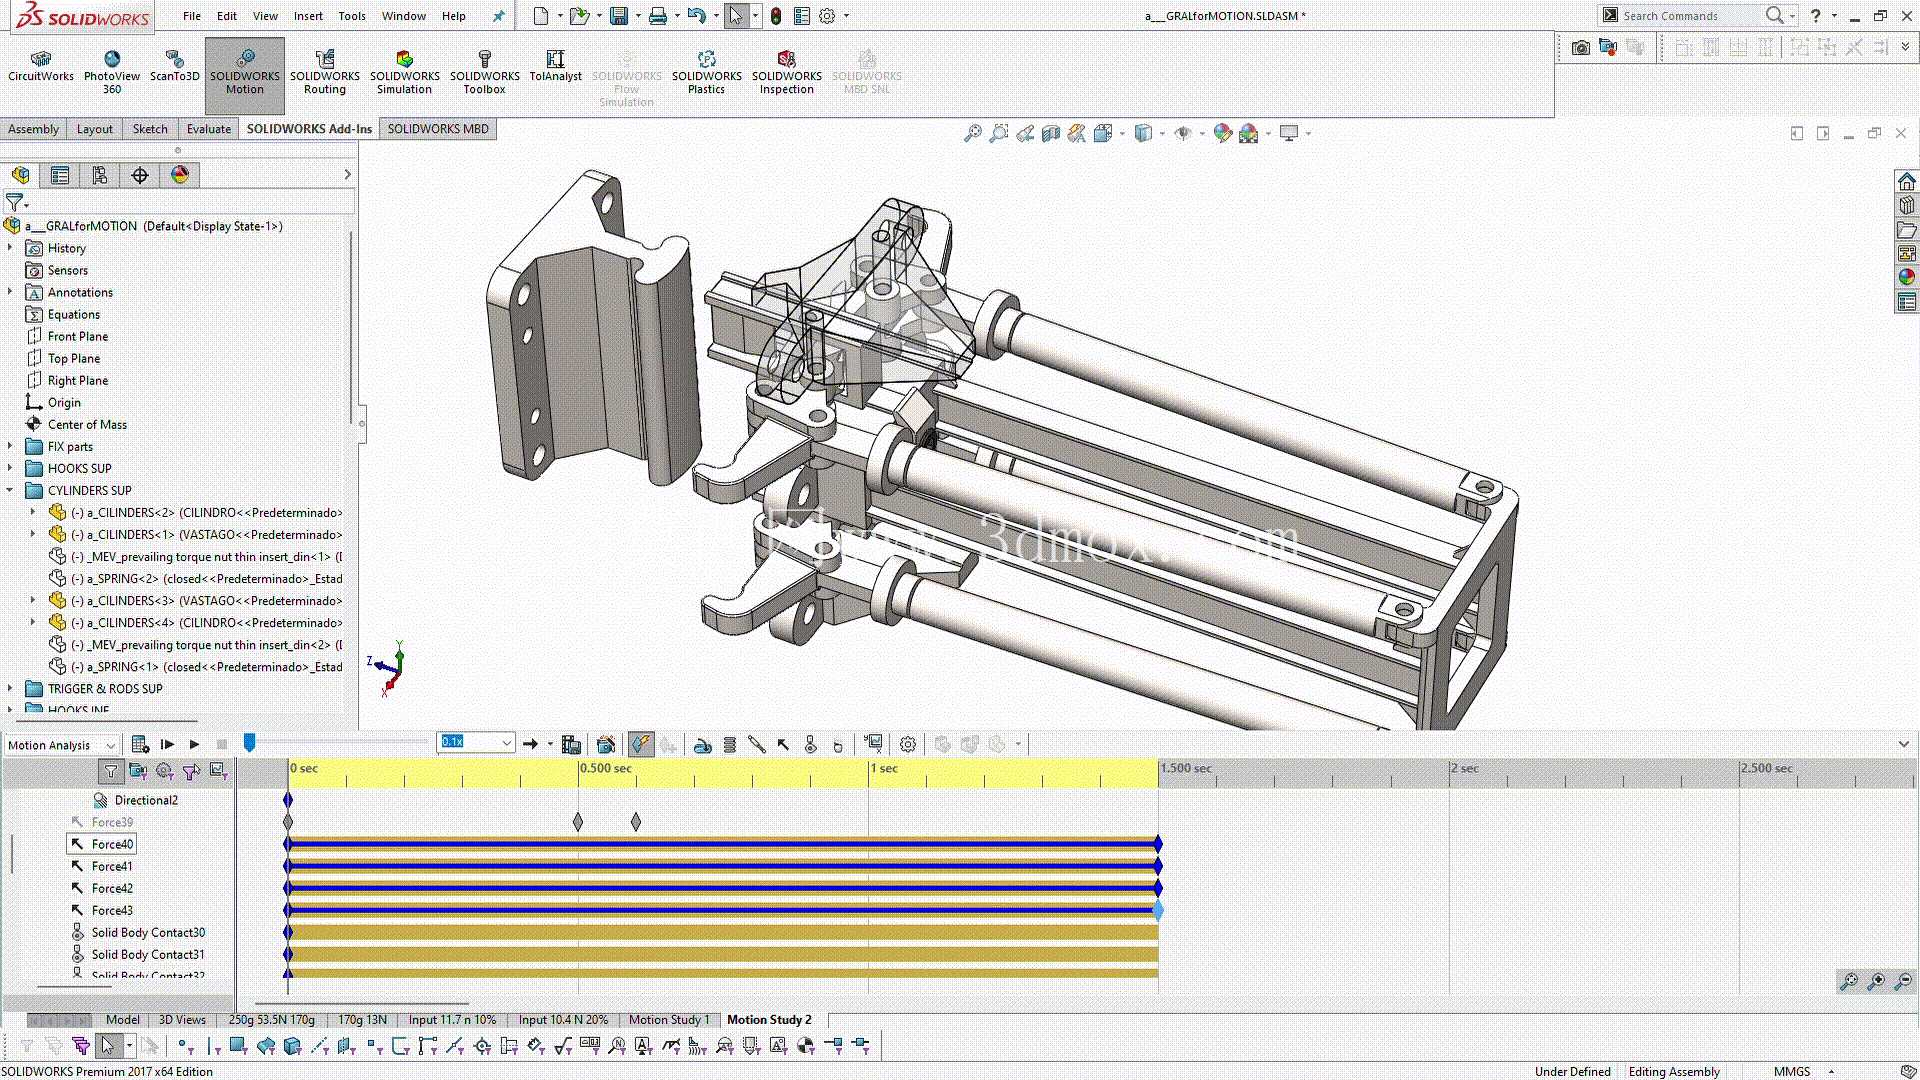
Task: Toggle the SOLIDWORKS Inspection add-in
Action: [x=787, y=73]
